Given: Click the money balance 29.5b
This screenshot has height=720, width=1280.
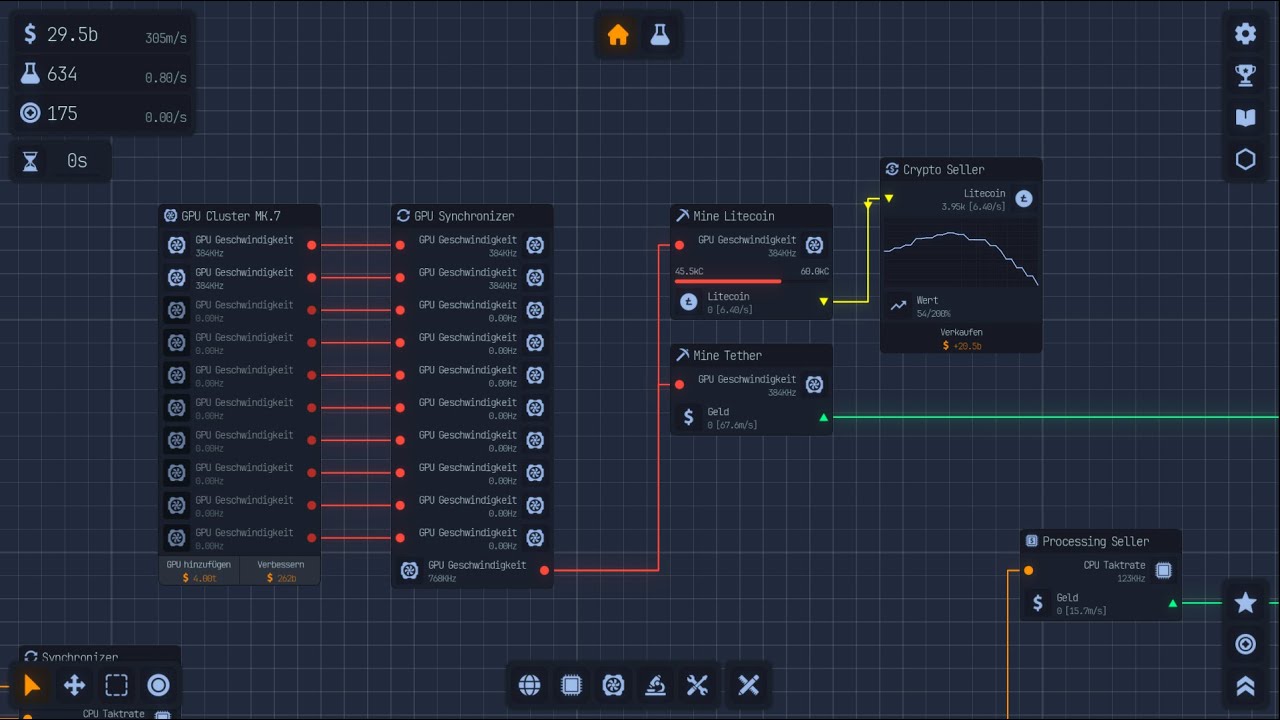Looking at the screenshot, I should click(x=72, y=35).
